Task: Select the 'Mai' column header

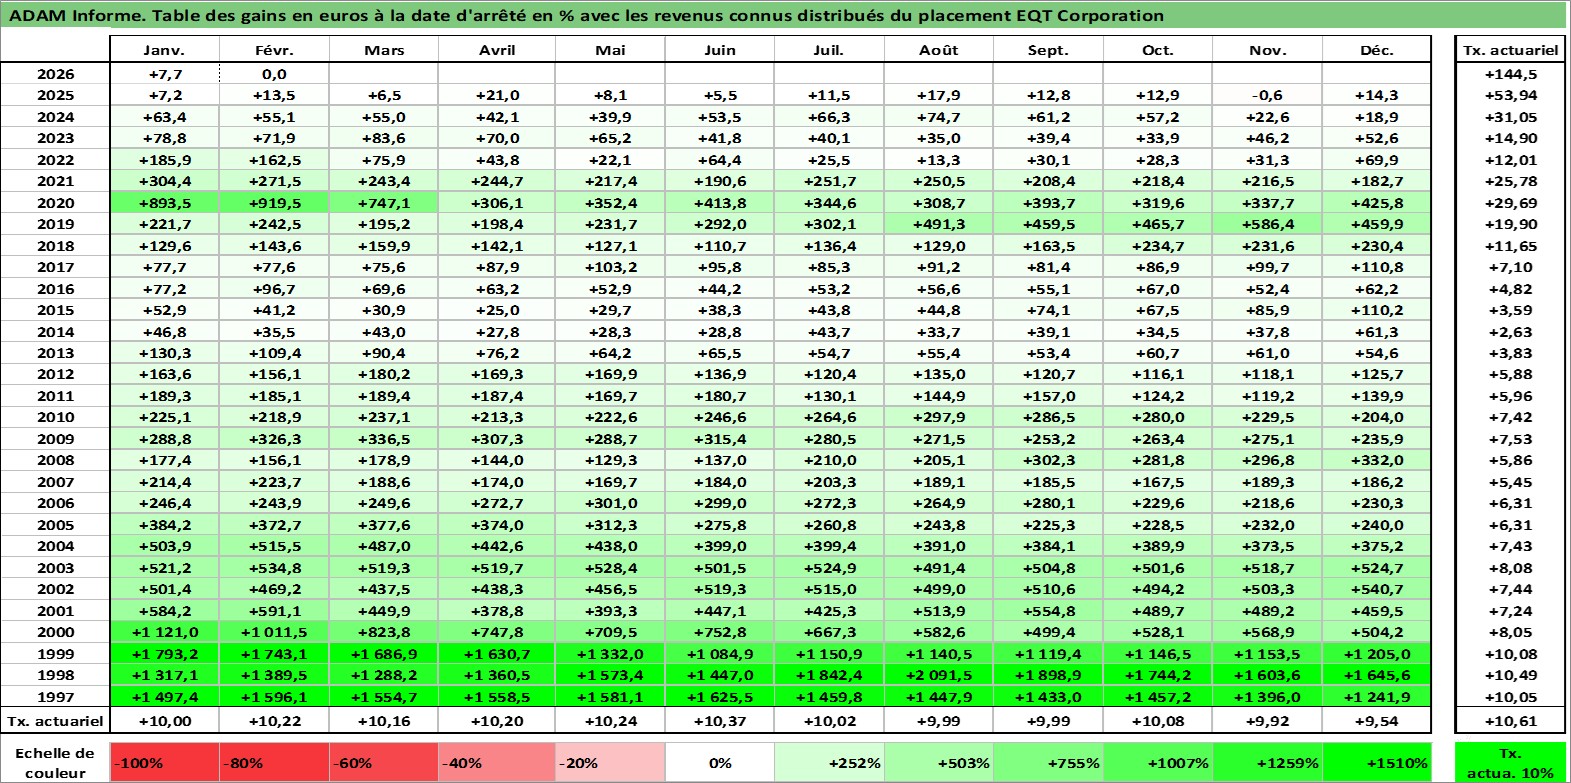Action: click(609, 50)
